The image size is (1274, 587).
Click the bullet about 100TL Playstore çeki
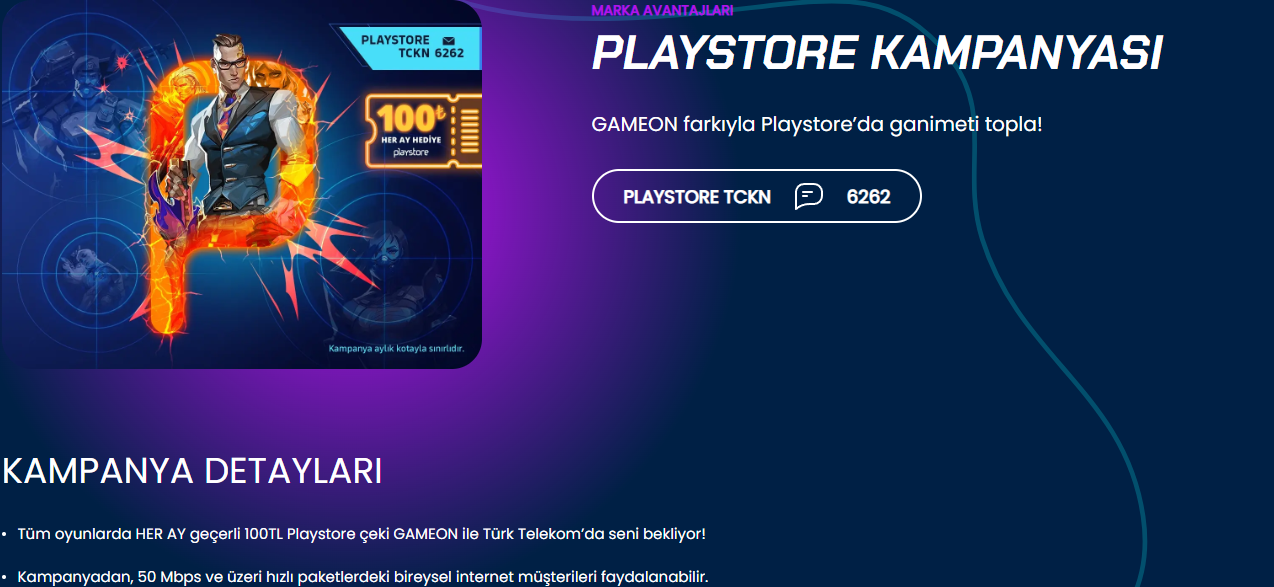pyautogui.click(x=361, y=534)
